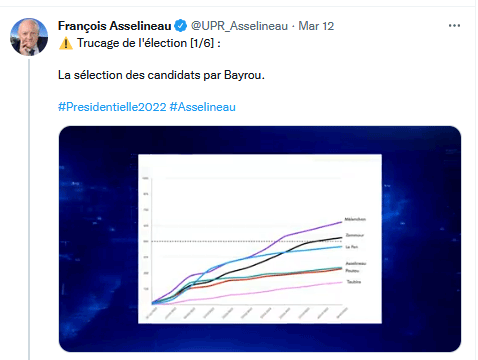This screenshot has height=360, width=478.
Task: Click the warning emoji before Trucage
Action: [66, 43]
